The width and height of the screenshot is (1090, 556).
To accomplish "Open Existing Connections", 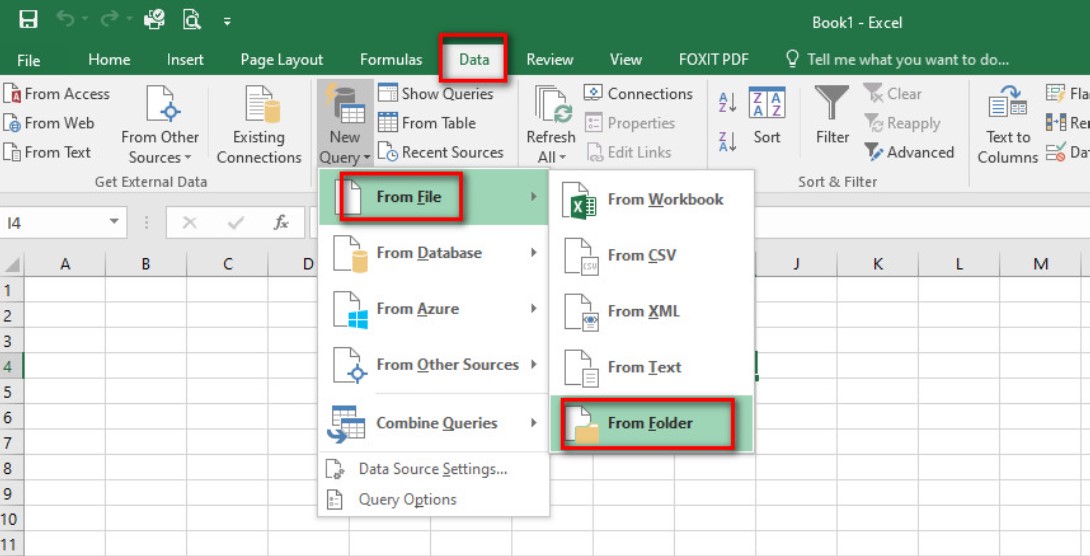I will pos(259,125).
